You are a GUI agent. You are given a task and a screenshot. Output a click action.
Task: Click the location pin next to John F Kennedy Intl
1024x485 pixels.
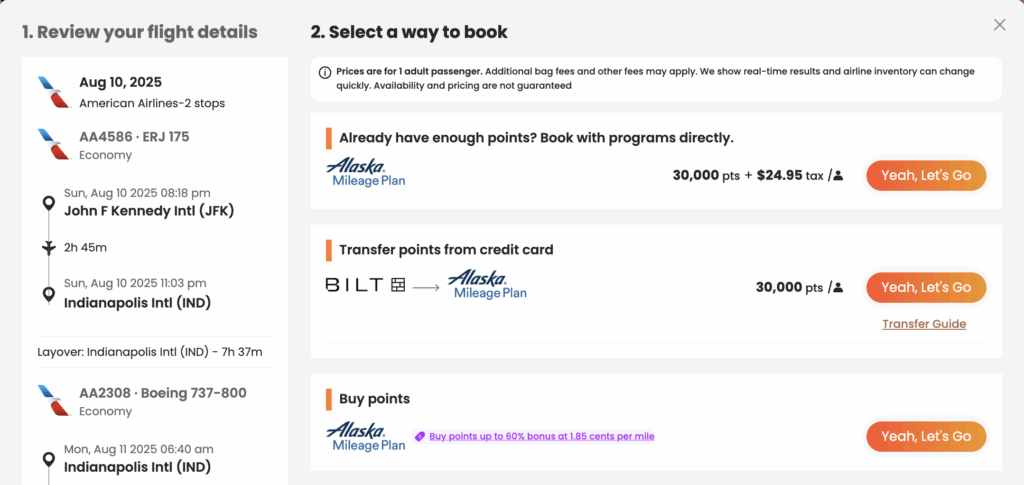49,204
